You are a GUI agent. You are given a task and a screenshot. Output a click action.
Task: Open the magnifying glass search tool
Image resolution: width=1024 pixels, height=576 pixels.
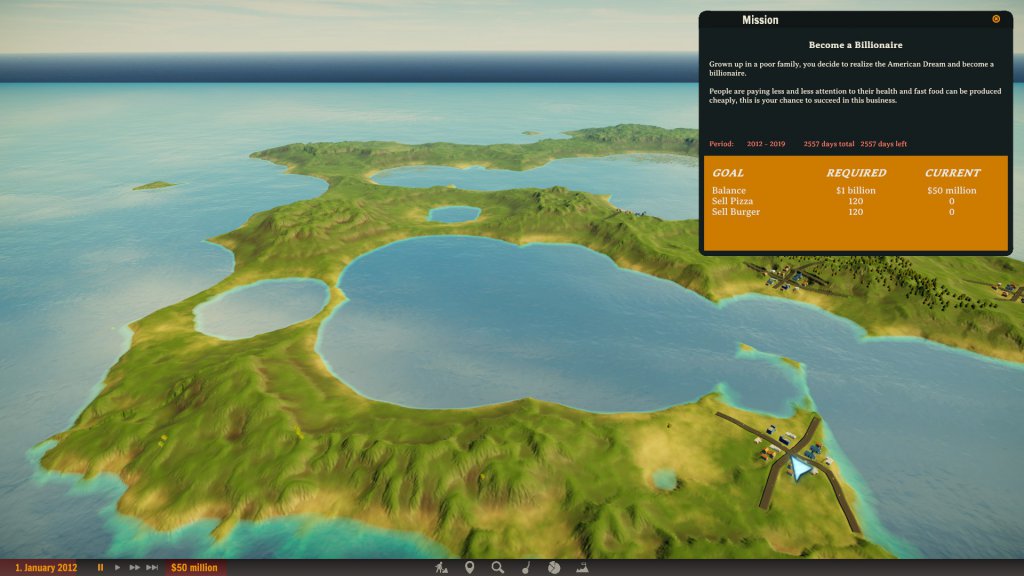point(497,568)
